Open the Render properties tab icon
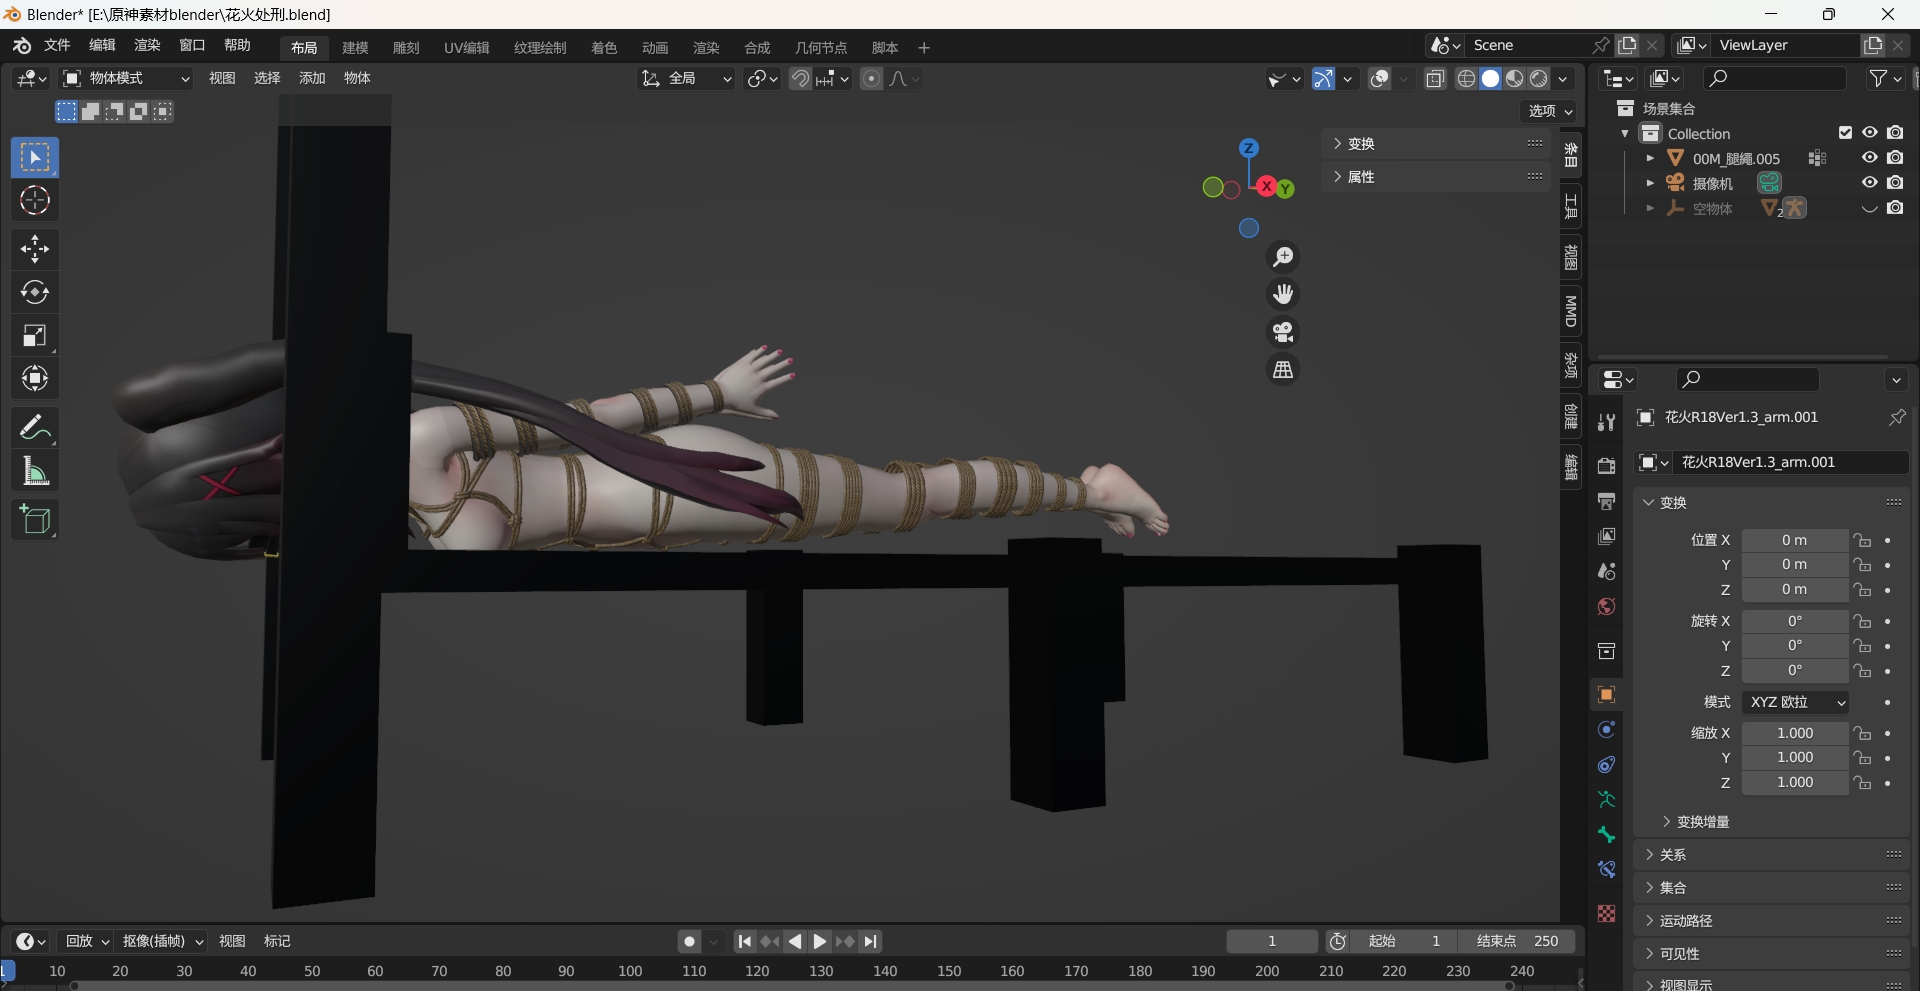Viewport: 1920px width, 991px height. [x=1606, y=466]
